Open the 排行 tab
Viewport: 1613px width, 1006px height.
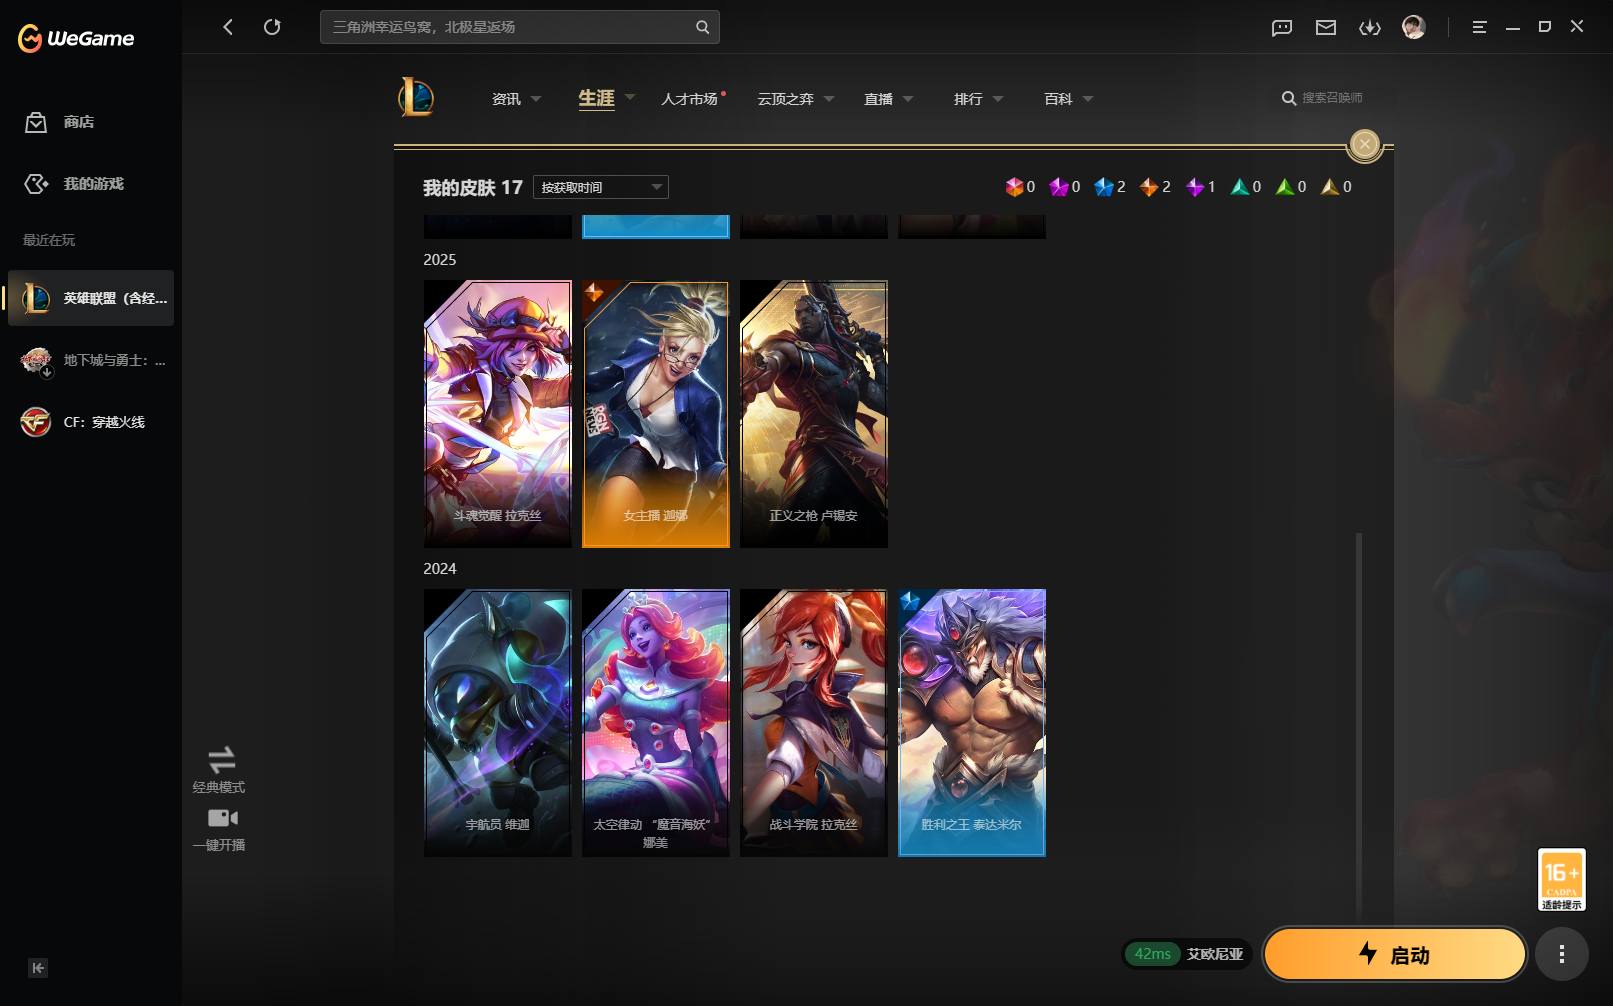pyautogui.click(x=968, y=99)
